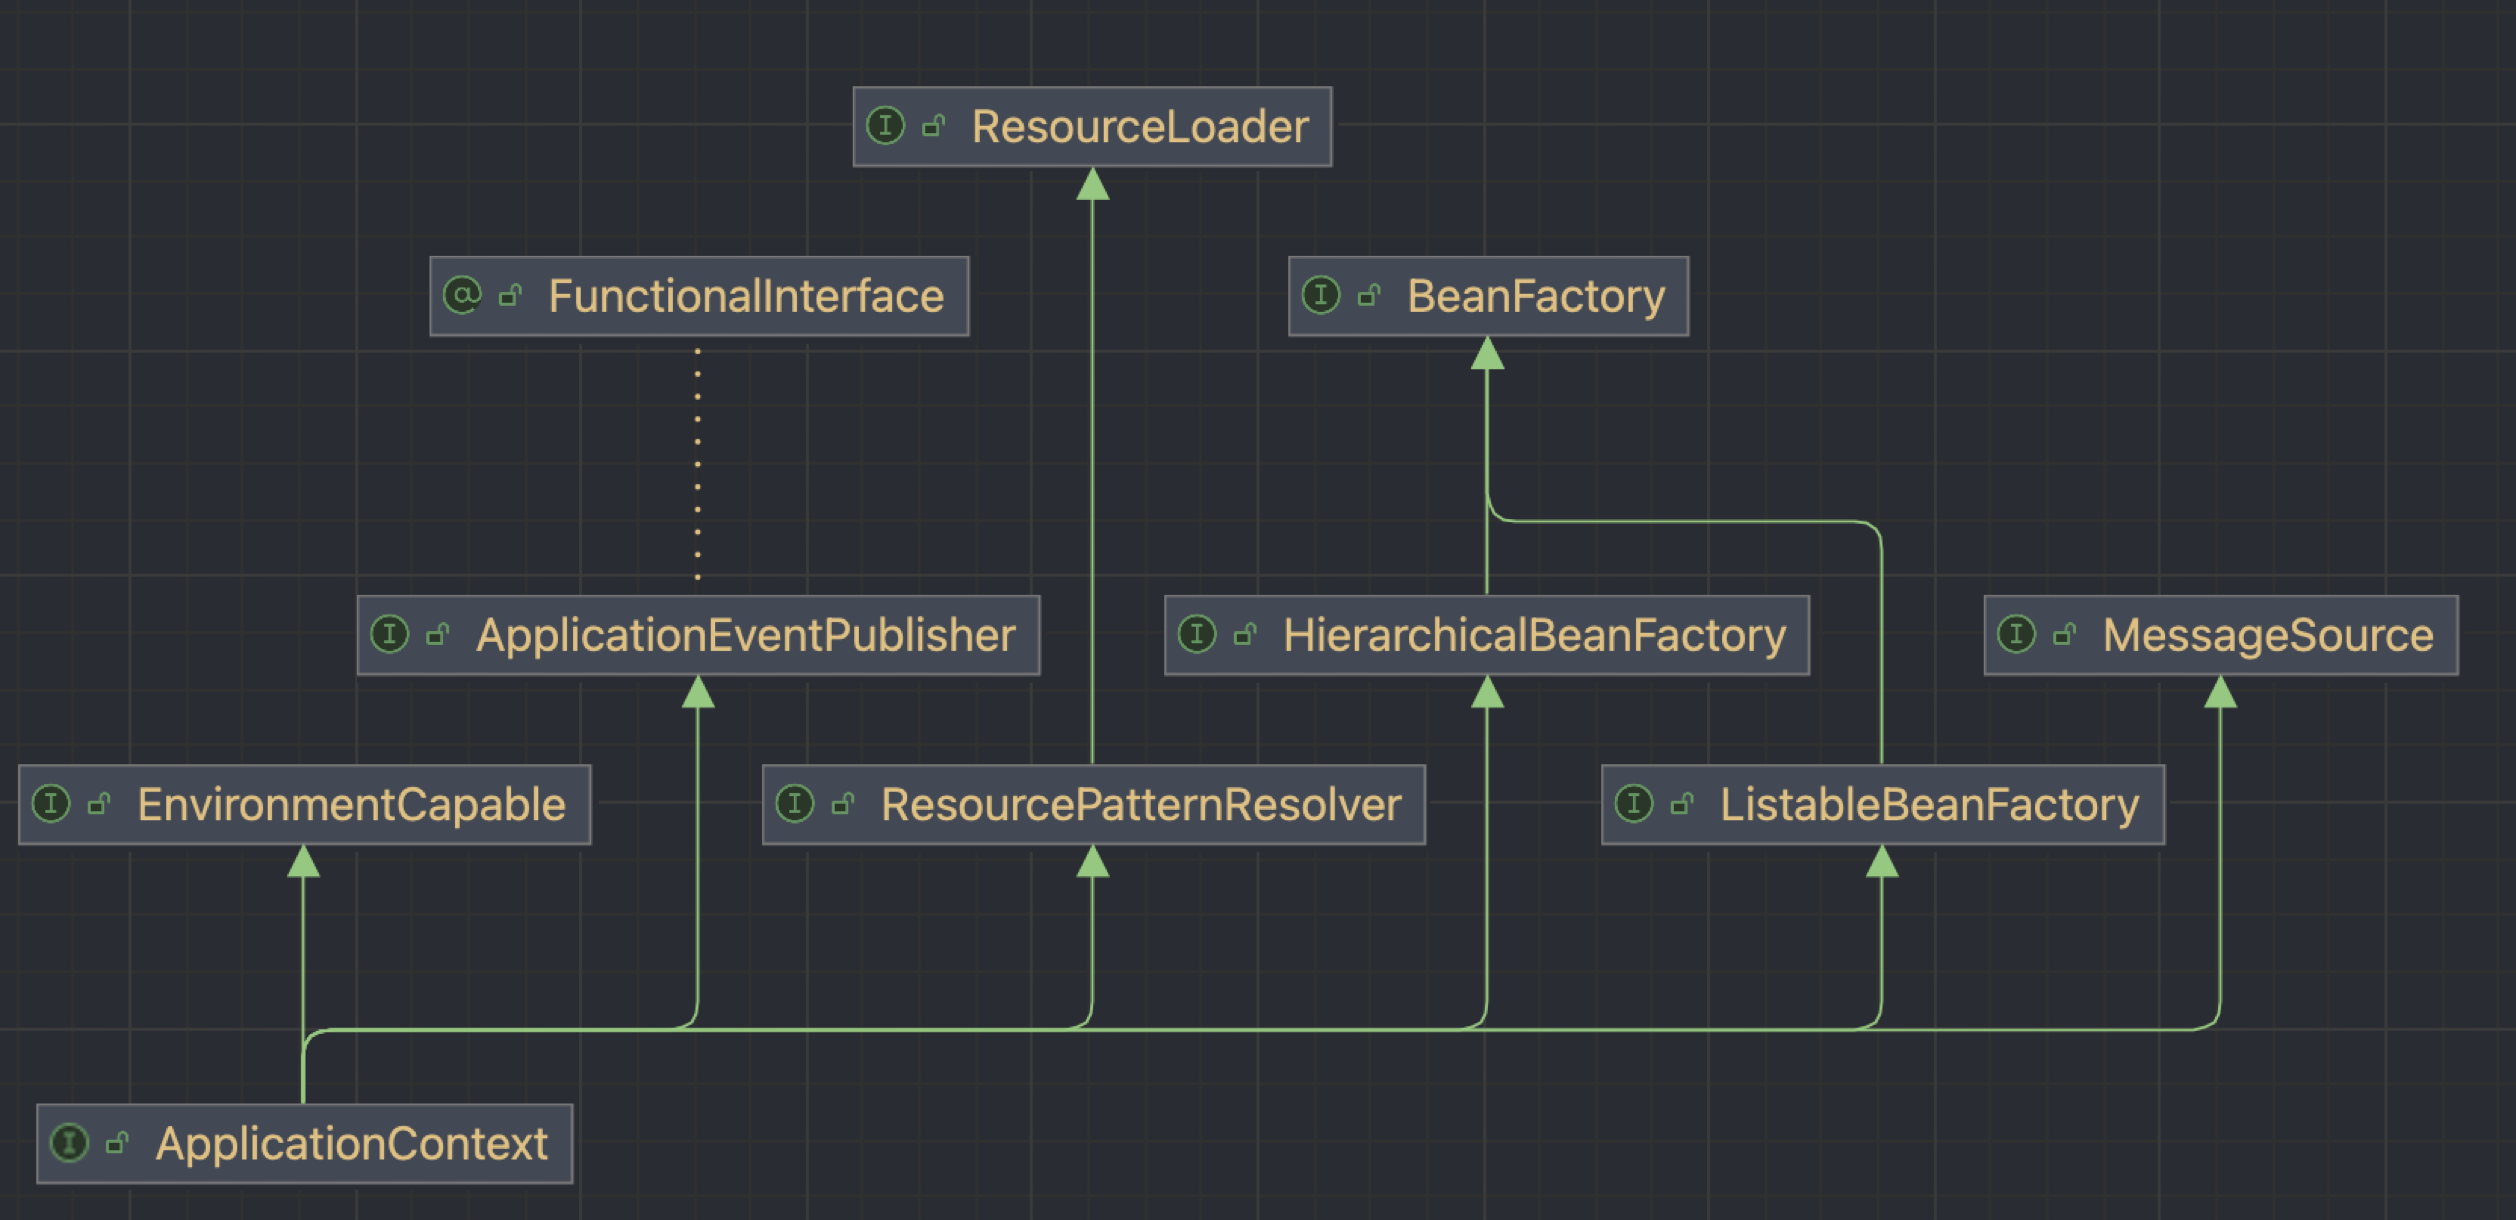Toggle the lock icon on BeanFactory node
Image resolution: width=2516 pixels, height=1220 pixels.
click(x=1369, y=295)
